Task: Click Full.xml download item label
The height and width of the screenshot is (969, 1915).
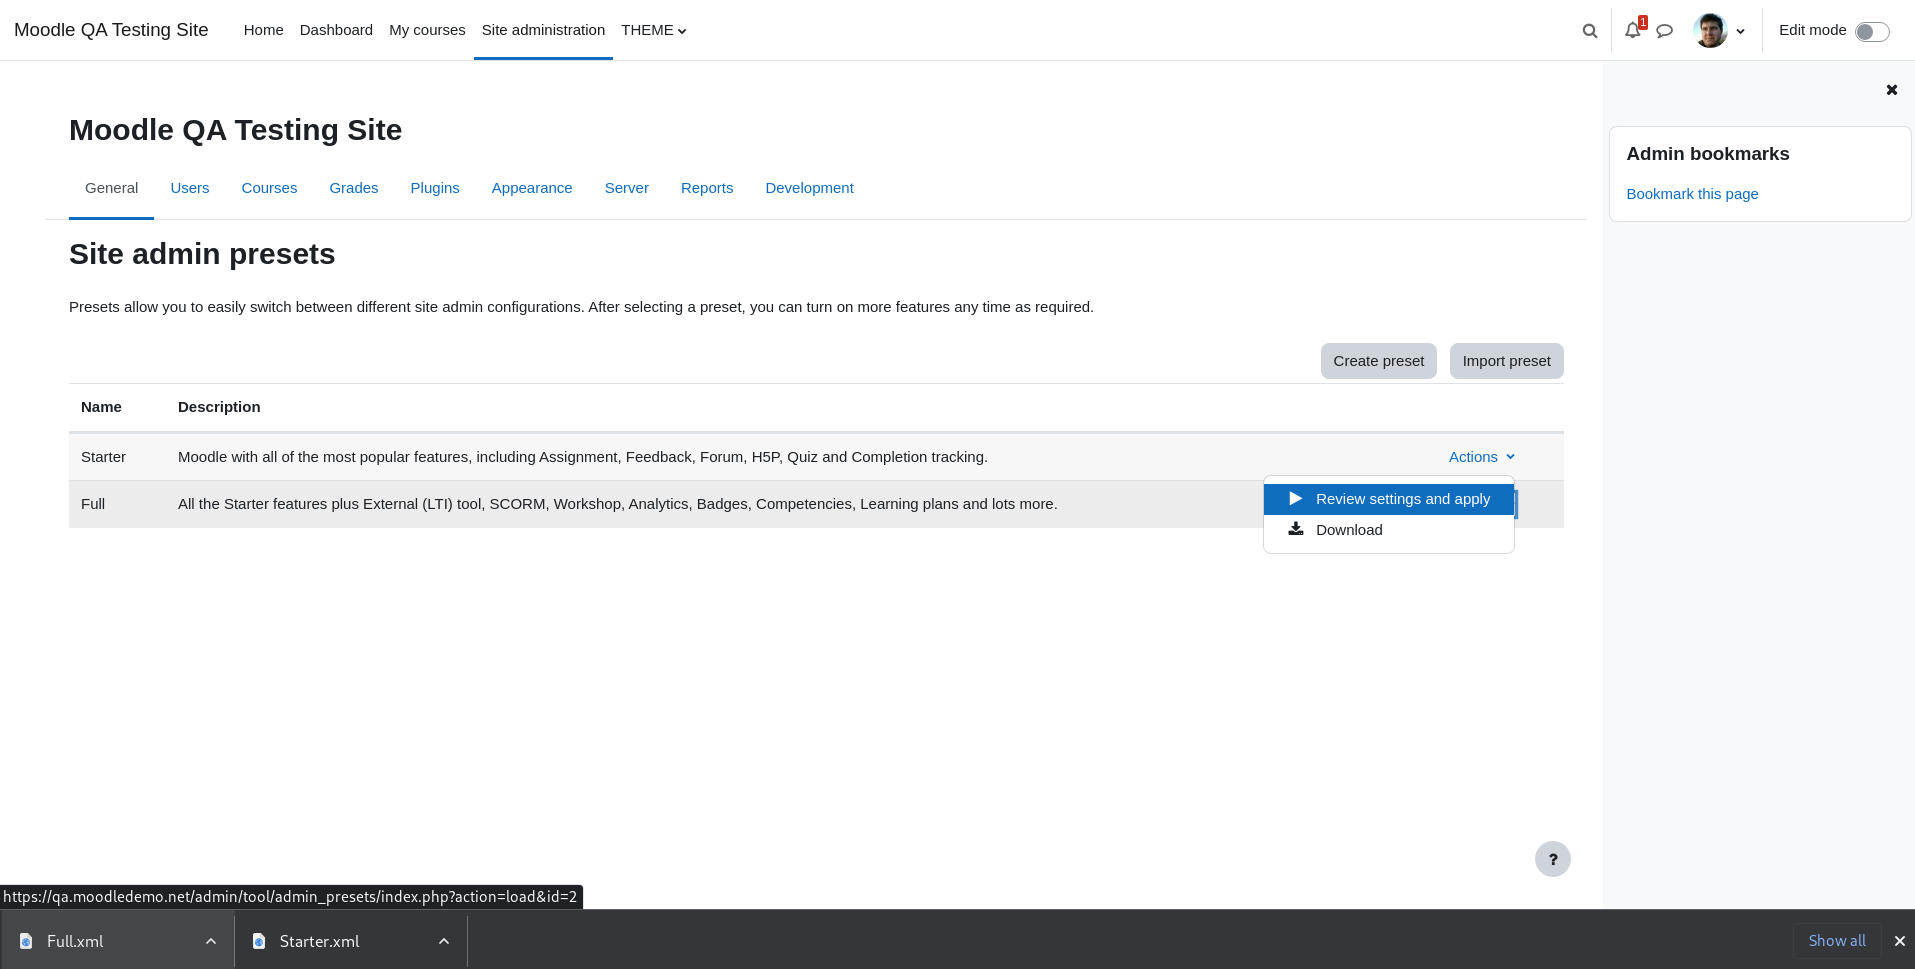Action: 75,941
